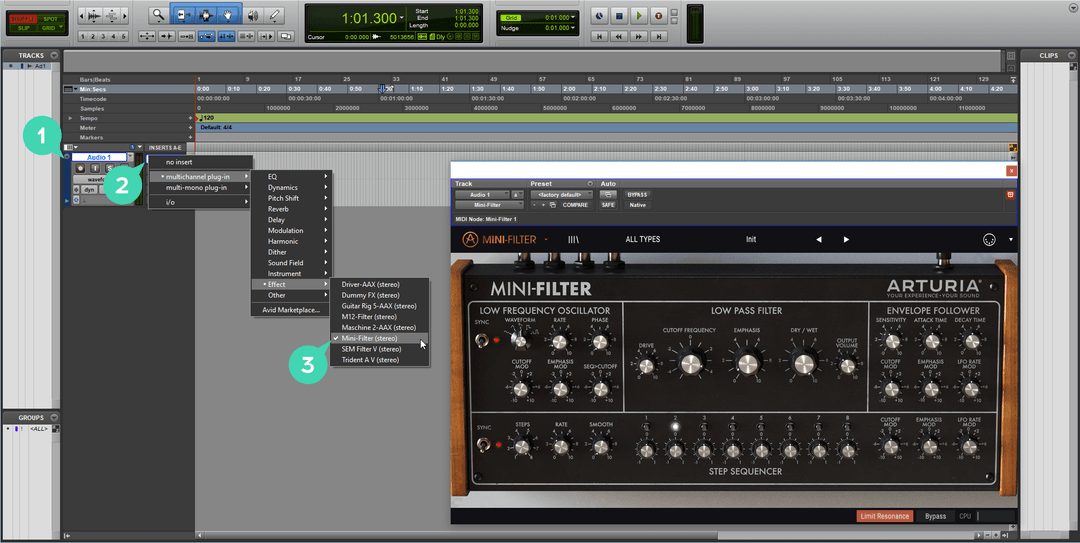Open Mini-Filter options arrow at top right

pyautogui.click(x=1011, y=240)
